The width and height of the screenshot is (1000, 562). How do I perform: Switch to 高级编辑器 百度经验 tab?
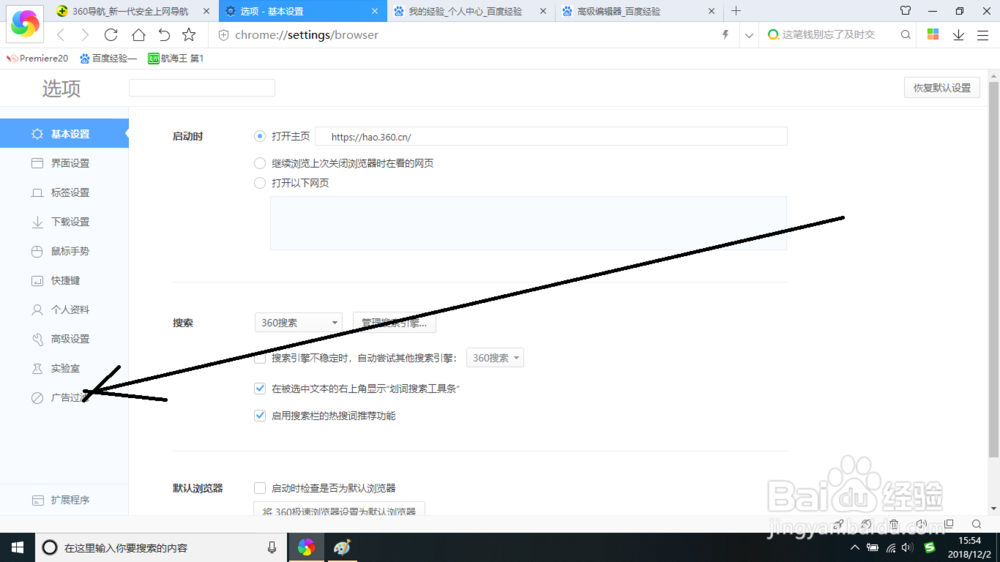(x=639, y=11)
